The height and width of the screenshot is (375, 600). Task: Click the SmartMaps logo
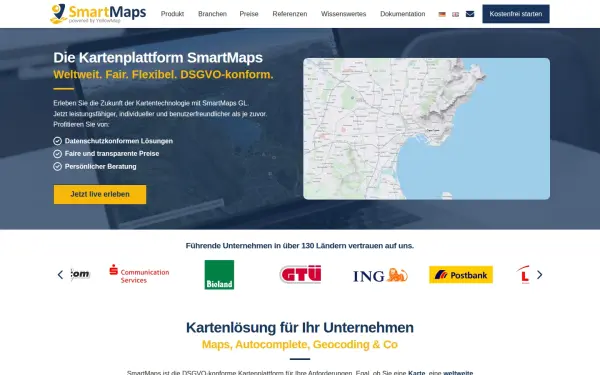coord(98,14)
